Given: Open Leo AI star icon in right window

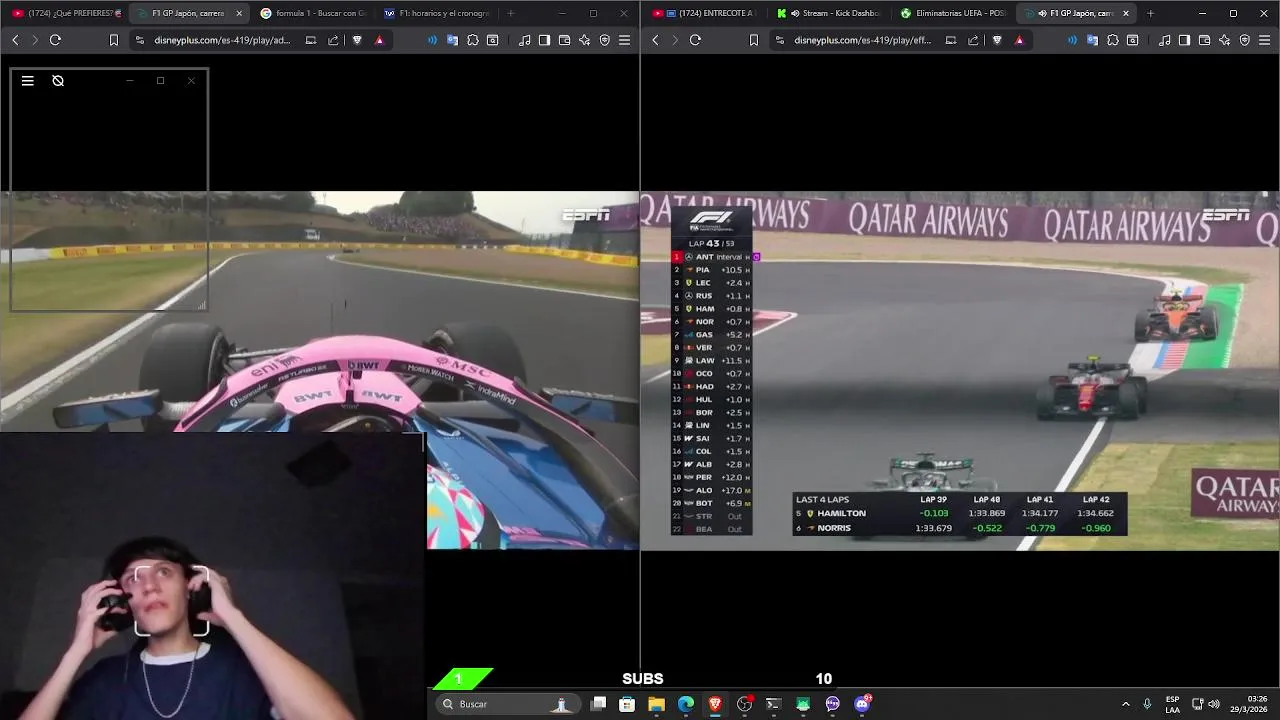Looking at the screenshot, I should [1225, 40].
